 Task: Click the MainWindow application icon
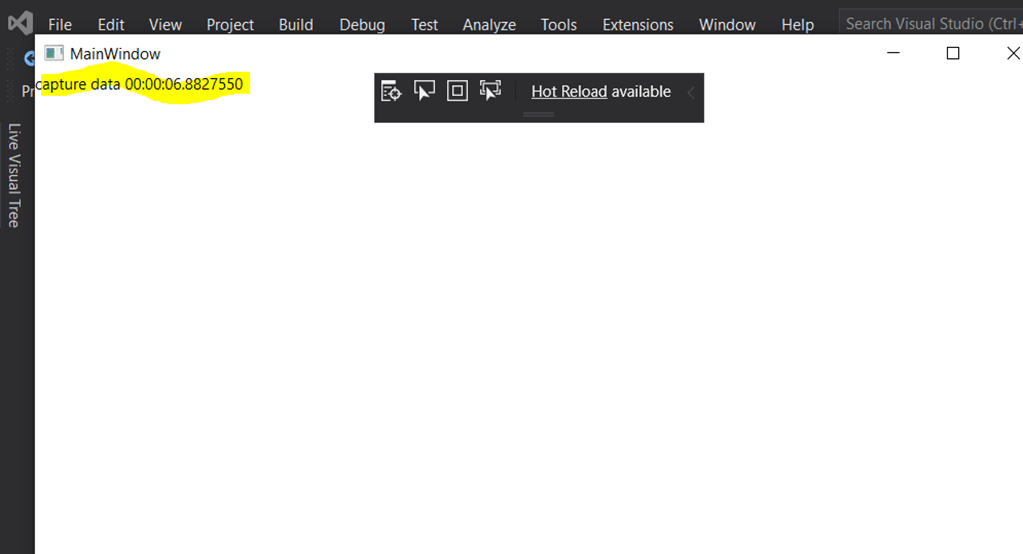point(54,54)
